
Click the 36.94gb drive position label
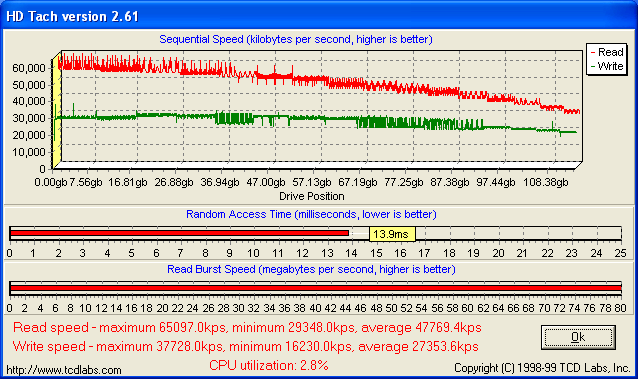coord(220,182)
